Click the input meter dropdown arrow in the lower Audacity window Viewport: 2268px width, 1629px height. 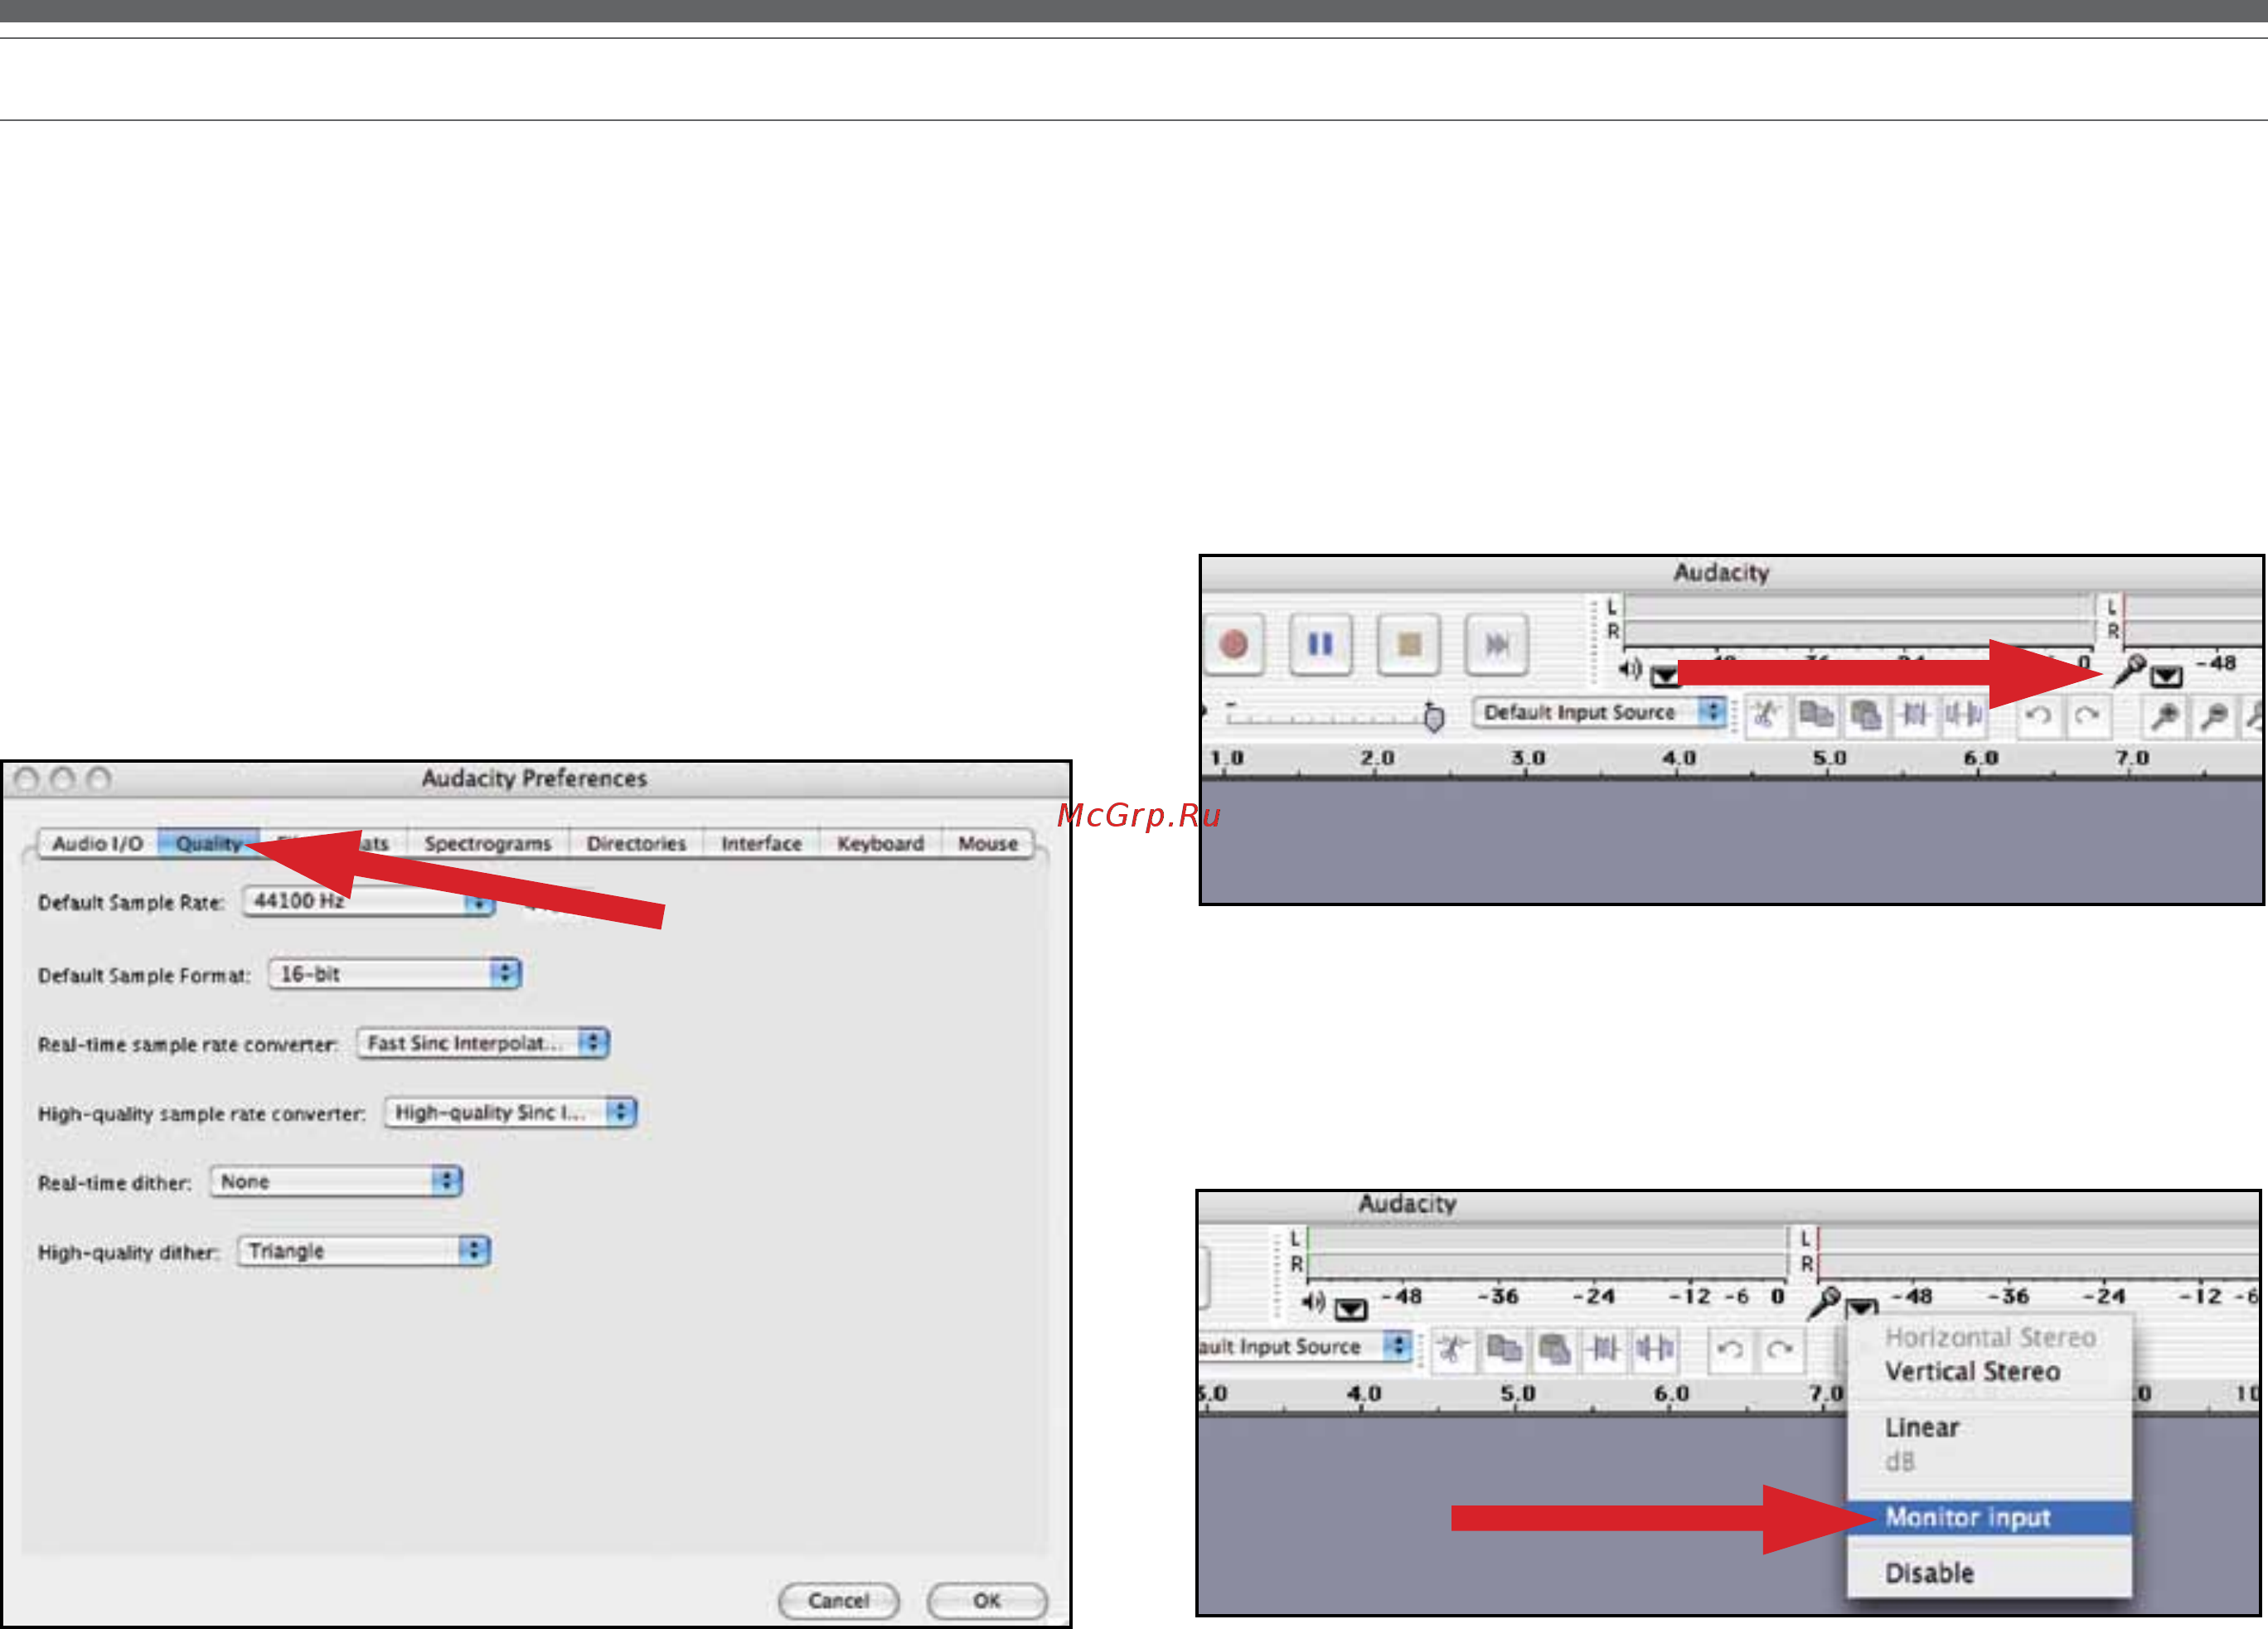(x=1861, y=1307)
